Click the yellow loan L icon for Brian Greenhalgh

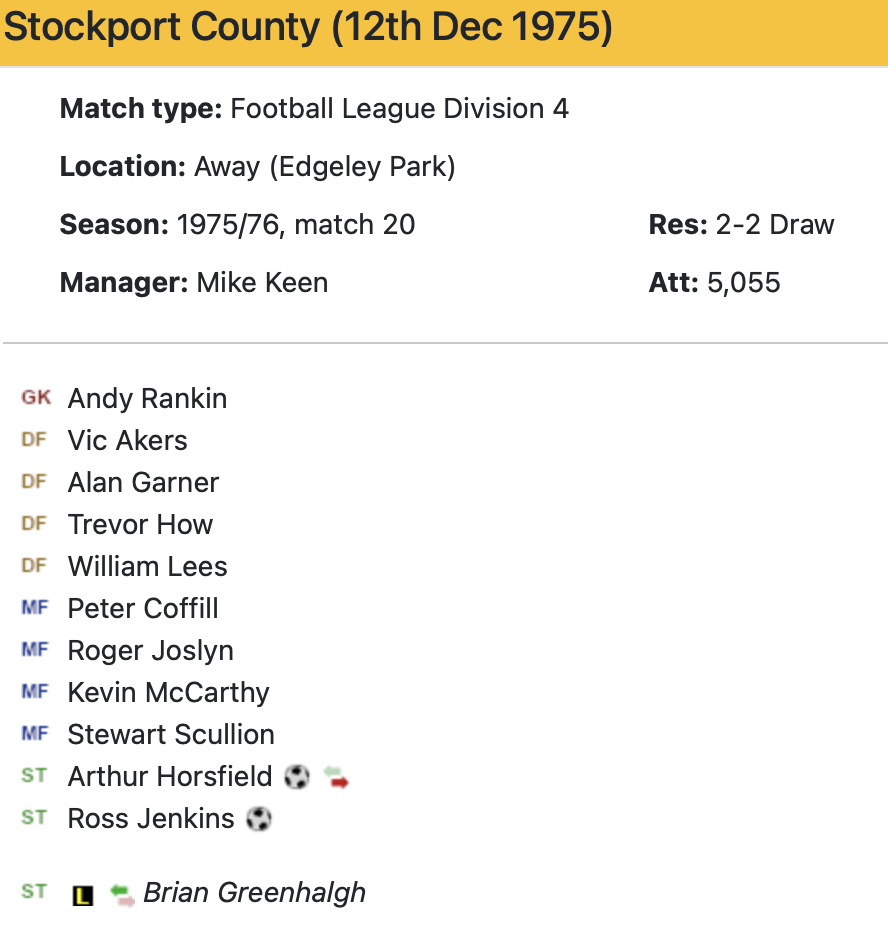pyautogui.click(x=83, y=895)
